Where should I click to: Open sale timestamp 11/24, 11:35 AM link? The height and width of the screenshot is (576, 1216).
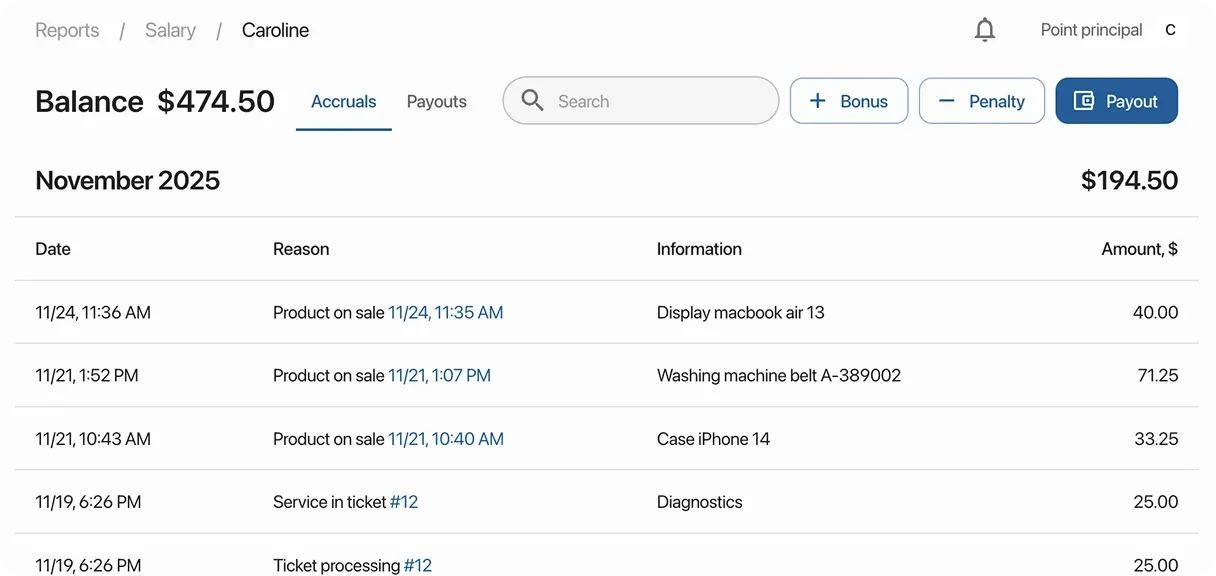[446, 312]
